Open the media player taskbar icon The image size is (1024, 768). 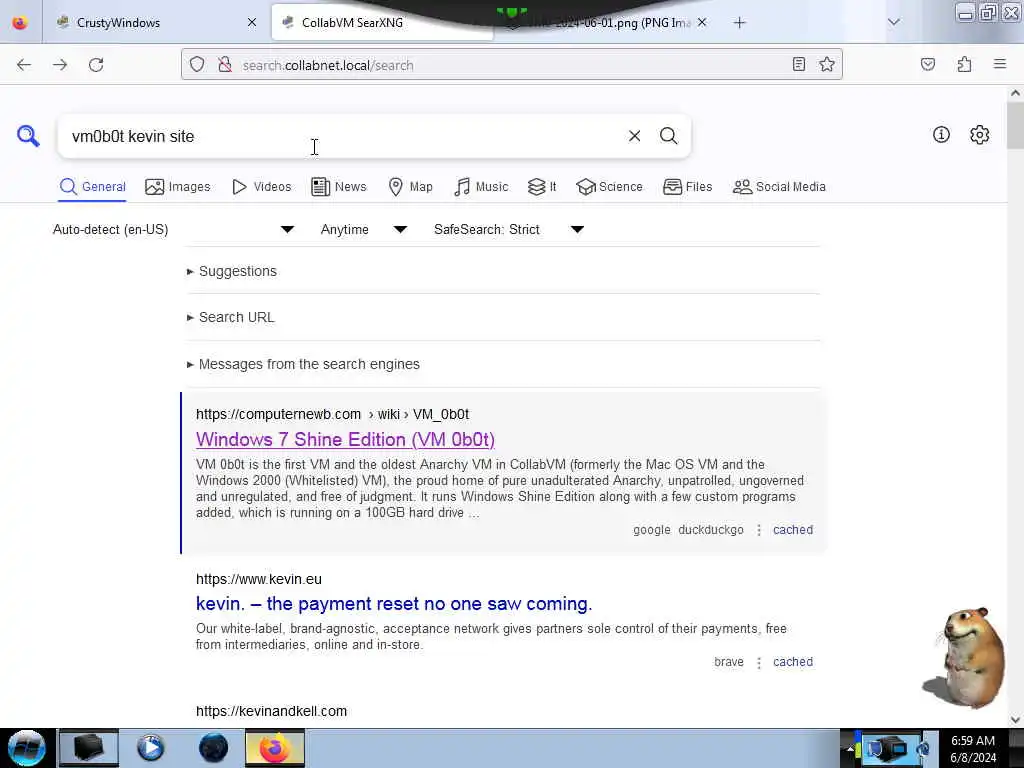pos(151,748)
